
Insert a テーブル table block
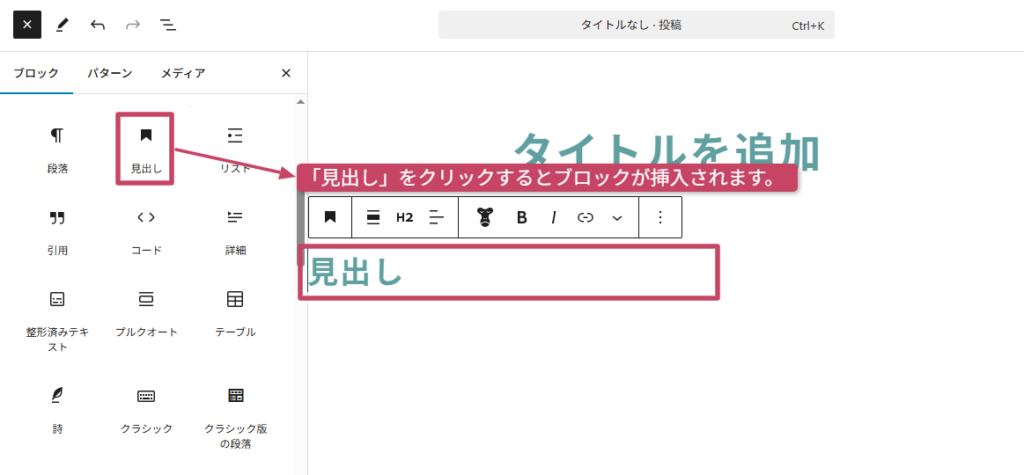[x=235, y=314]
